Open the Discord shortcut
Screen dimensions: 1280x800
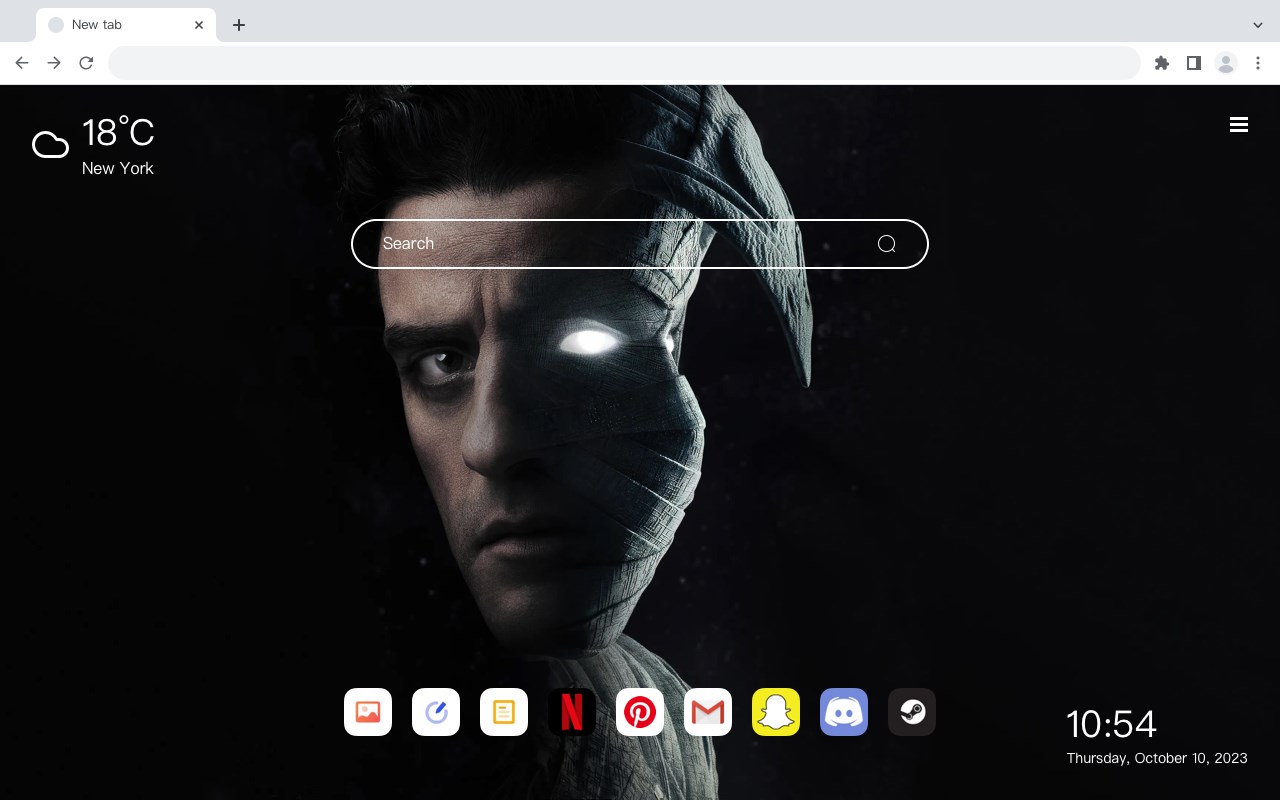[x=844, y=712]
